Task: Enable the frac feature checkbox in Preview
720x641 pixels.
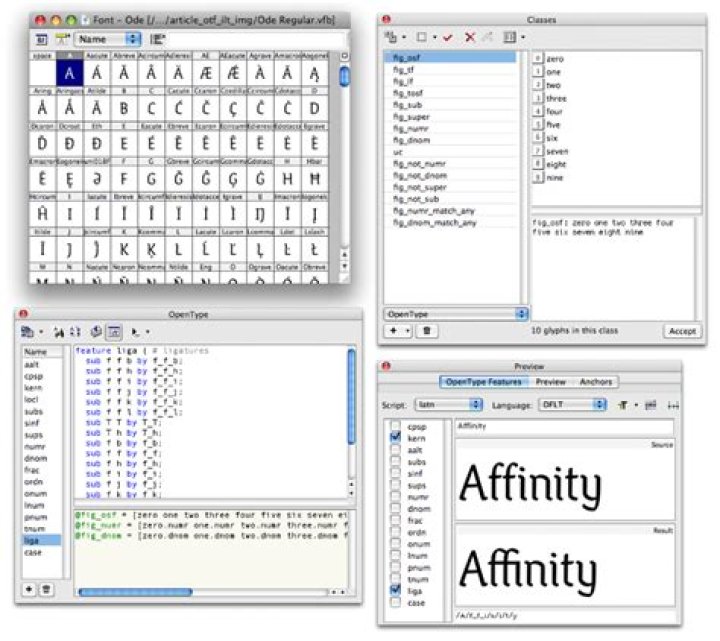Action: (x=395, y=520)
